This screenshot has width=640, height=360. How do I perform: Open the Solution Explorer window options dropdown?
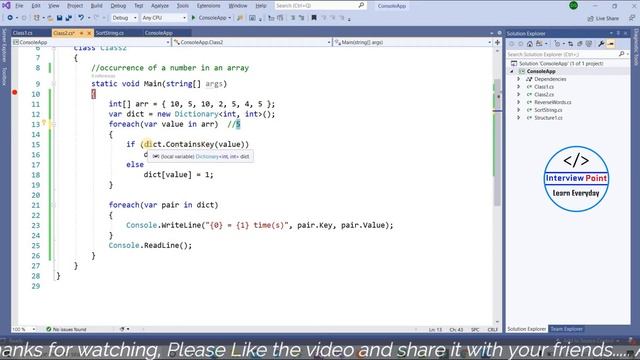(611, 33)
